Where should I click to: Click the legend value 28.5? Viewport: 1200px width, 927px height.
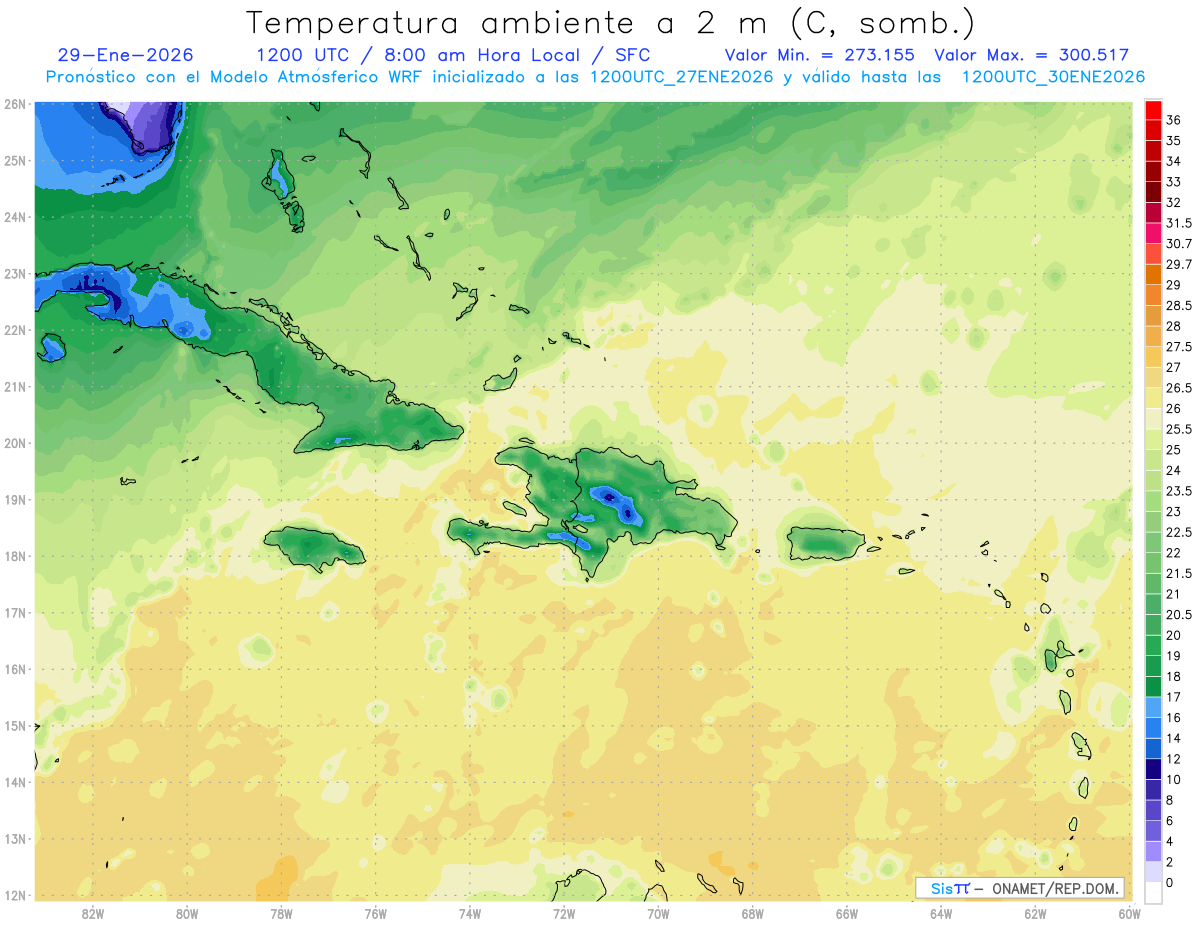pos(1179,305)
